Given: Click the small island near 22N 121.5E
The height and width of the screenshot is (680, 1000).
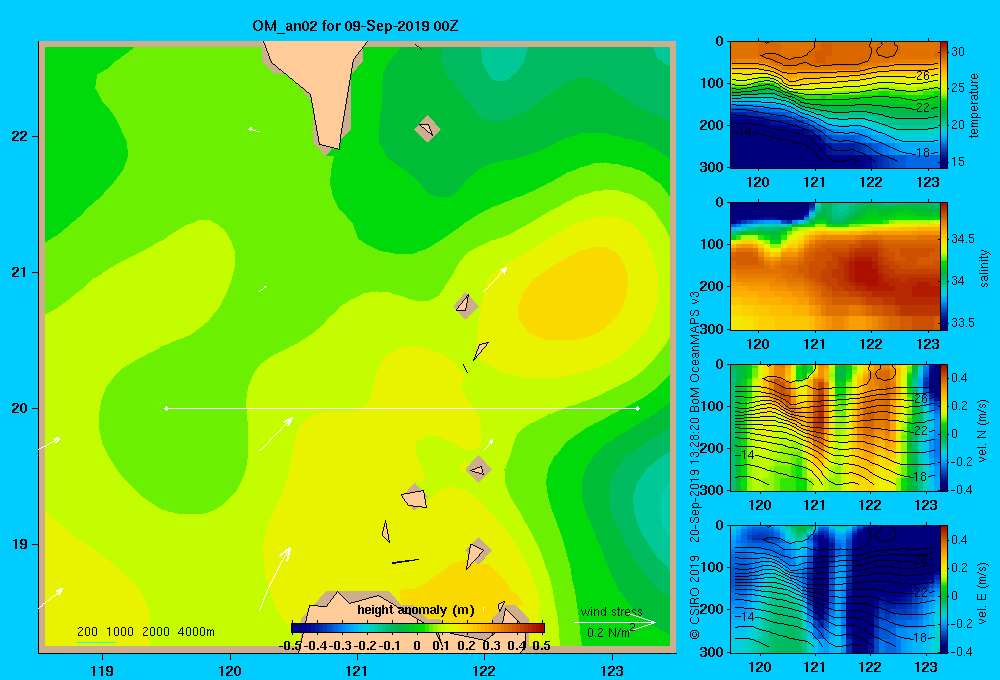Looking at the screenshot, I should pos(427,129).
